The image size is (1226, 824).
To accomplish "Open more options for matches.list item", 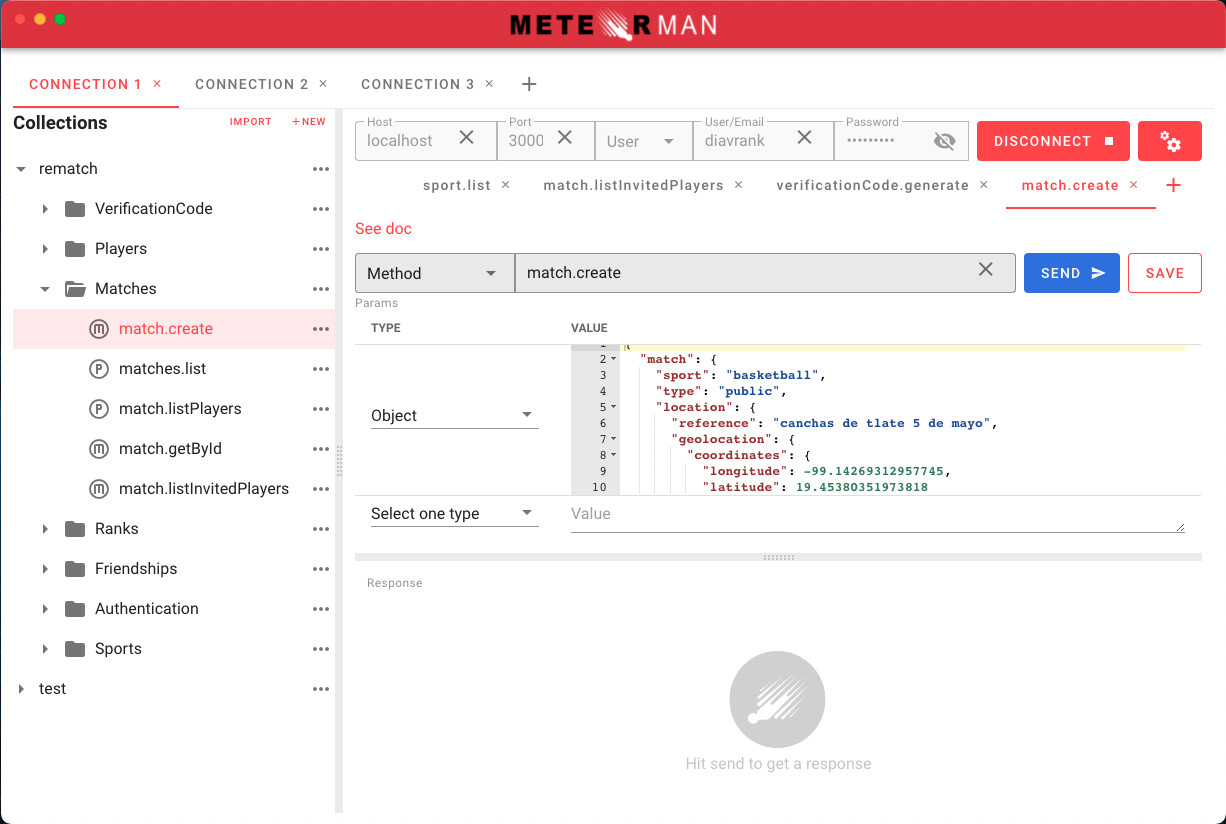I will point(320,369).
